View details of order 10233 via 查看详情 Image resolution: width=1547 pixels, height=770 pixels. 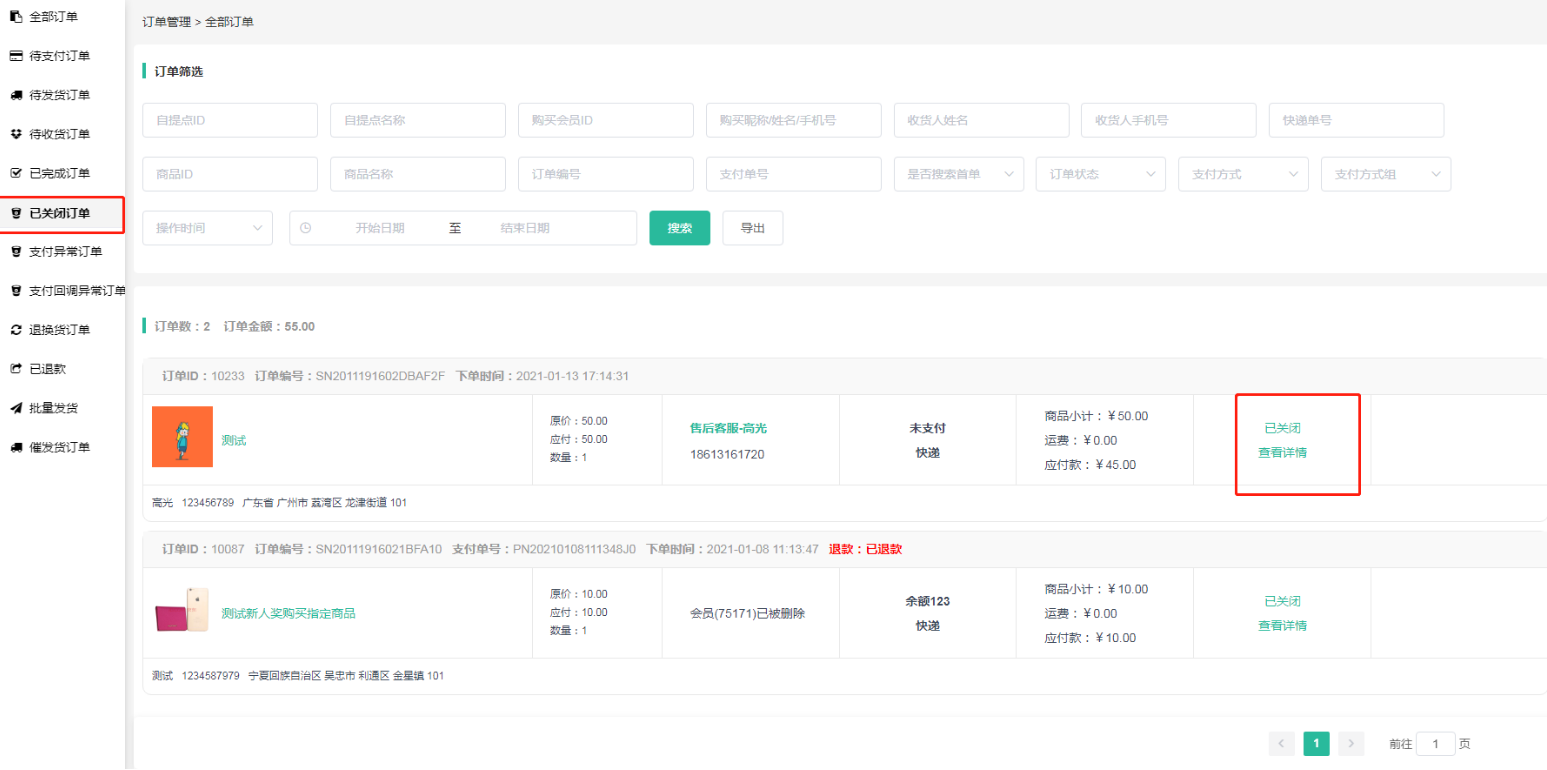(1282, 452)
